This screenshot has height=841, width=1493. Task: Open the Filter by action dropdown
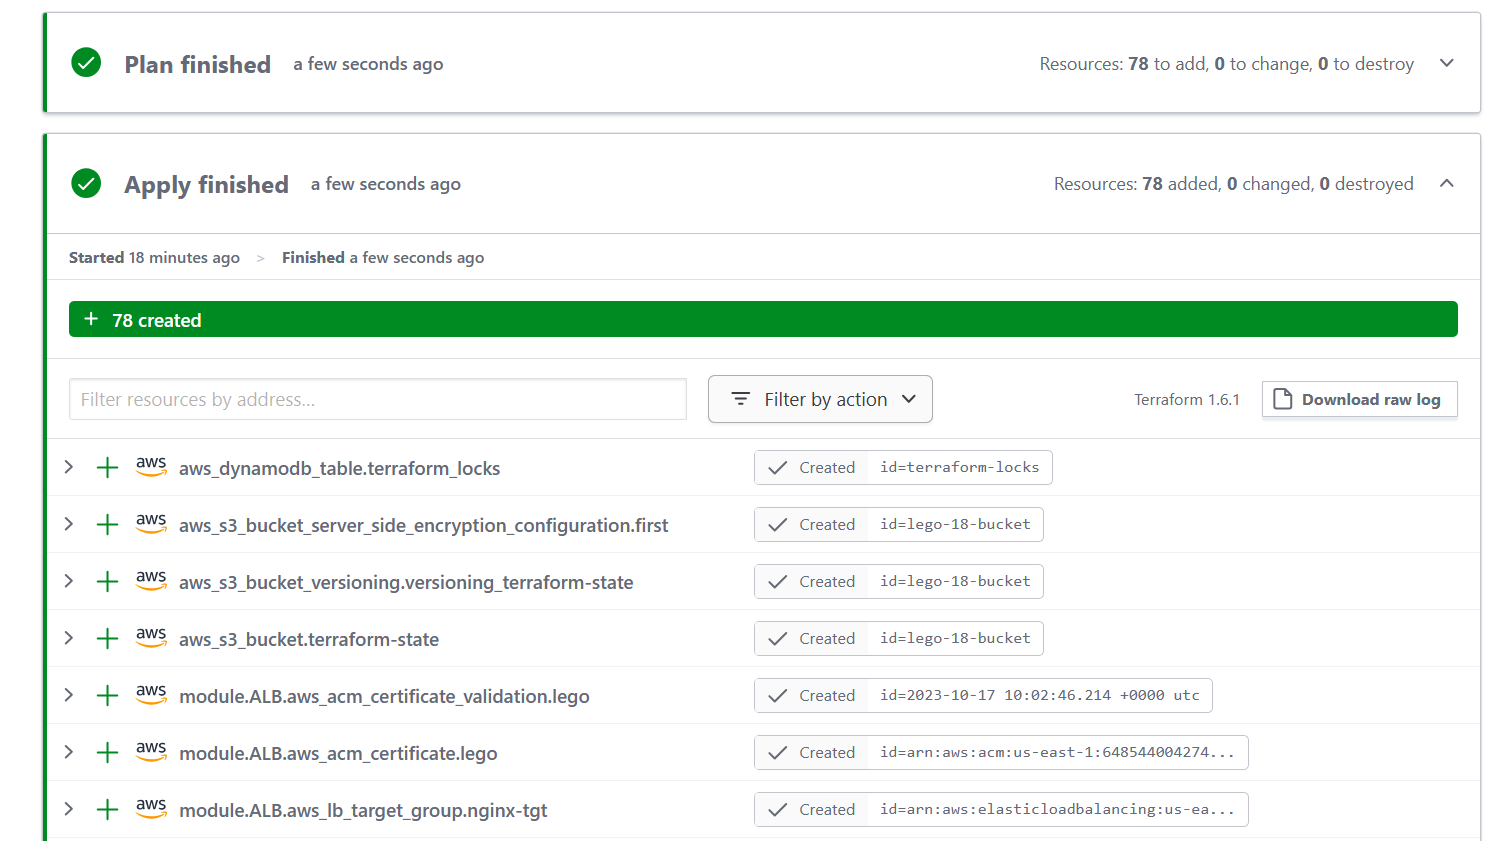pyautogui.click(x=820, y=399)
